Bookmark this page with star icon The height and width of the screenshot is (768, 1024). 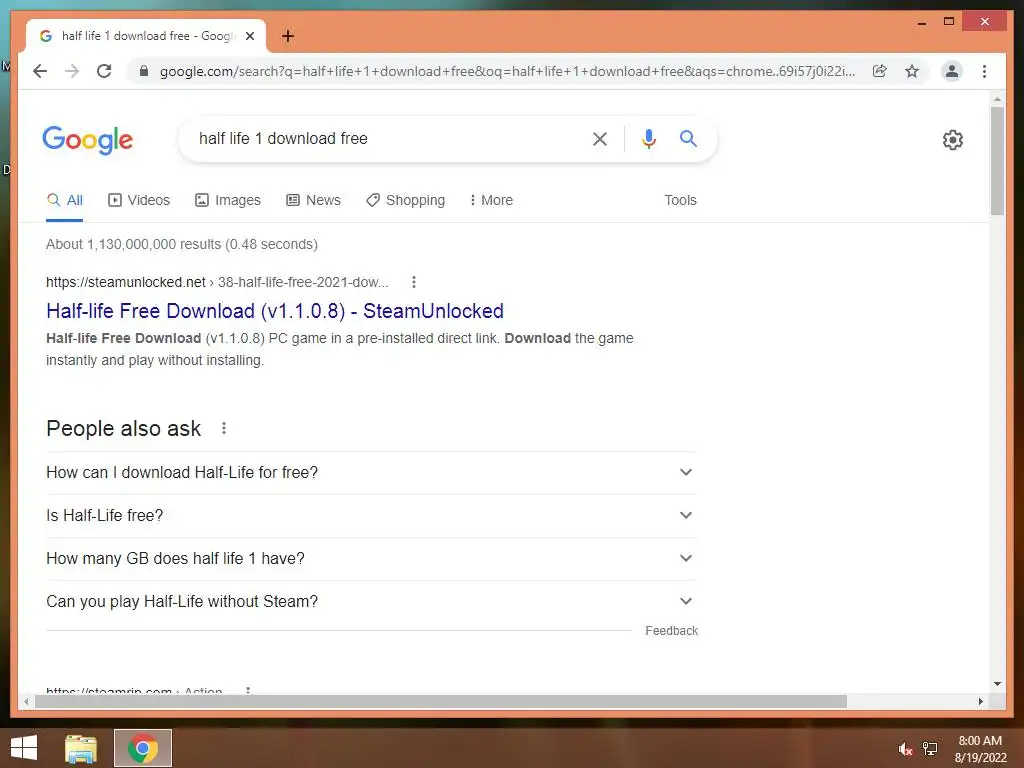coord(912,71)
